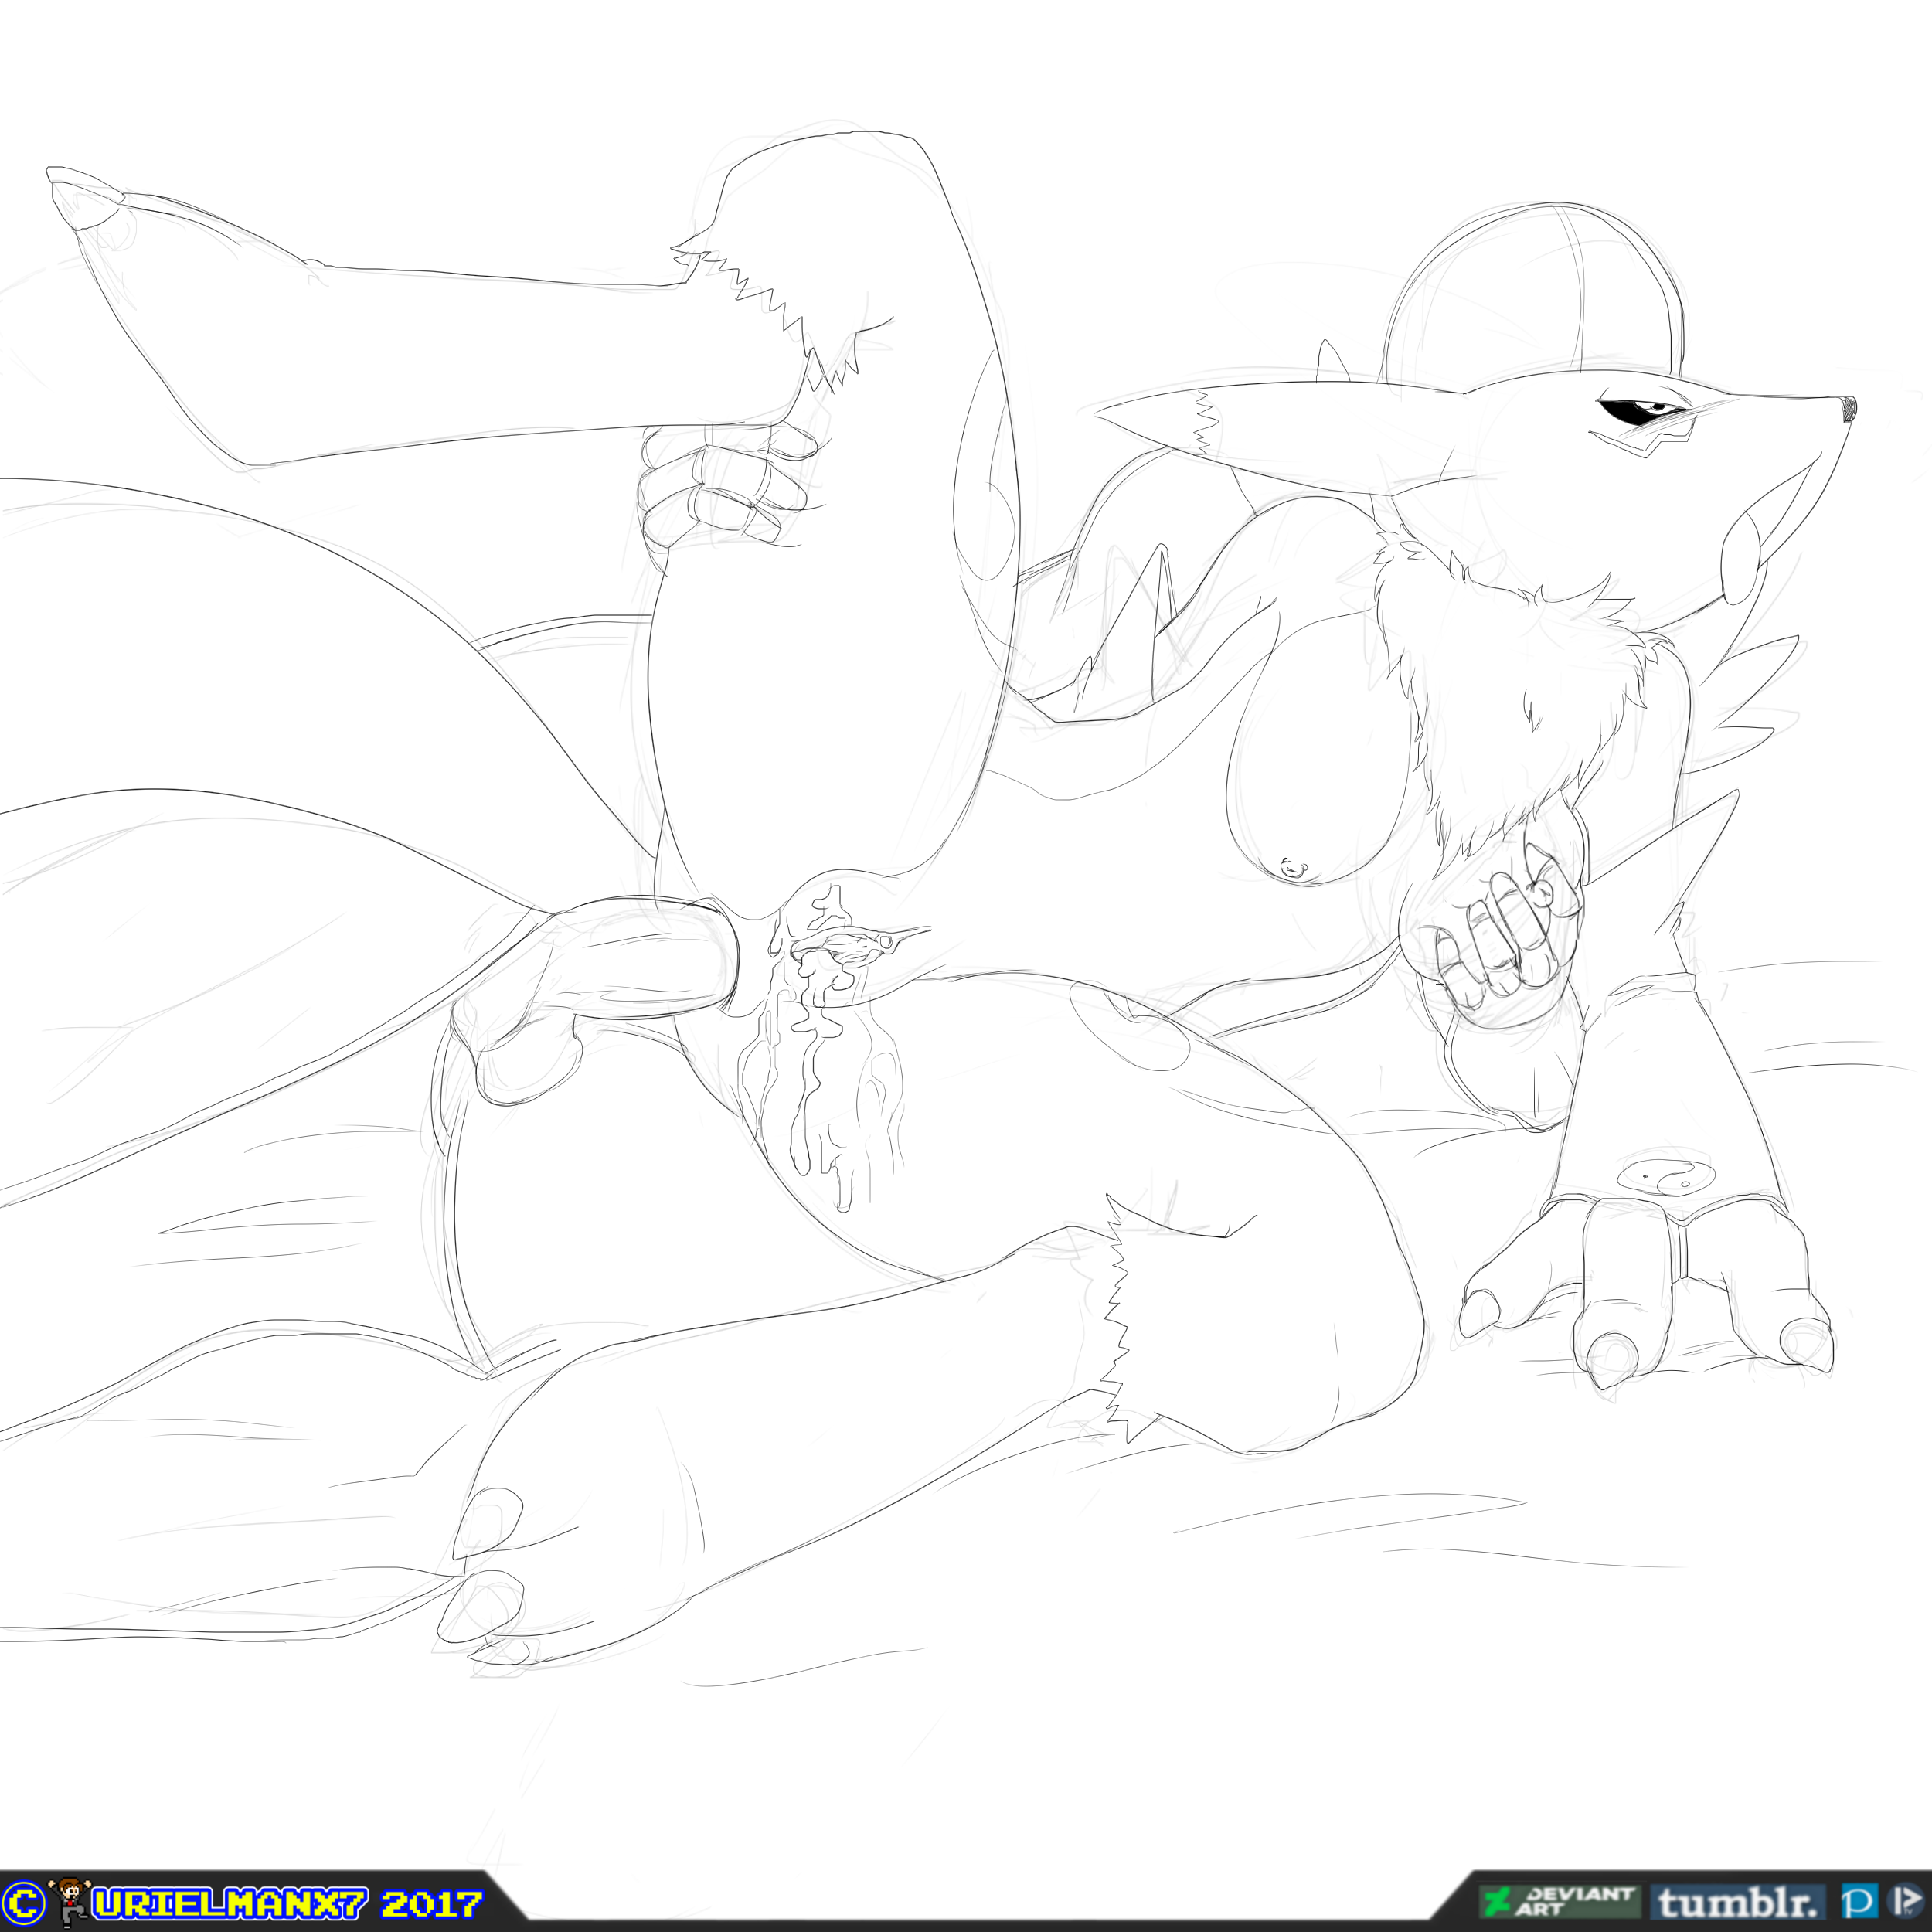
Task: Click the copyright symbol in footer
Action: 23,1903
